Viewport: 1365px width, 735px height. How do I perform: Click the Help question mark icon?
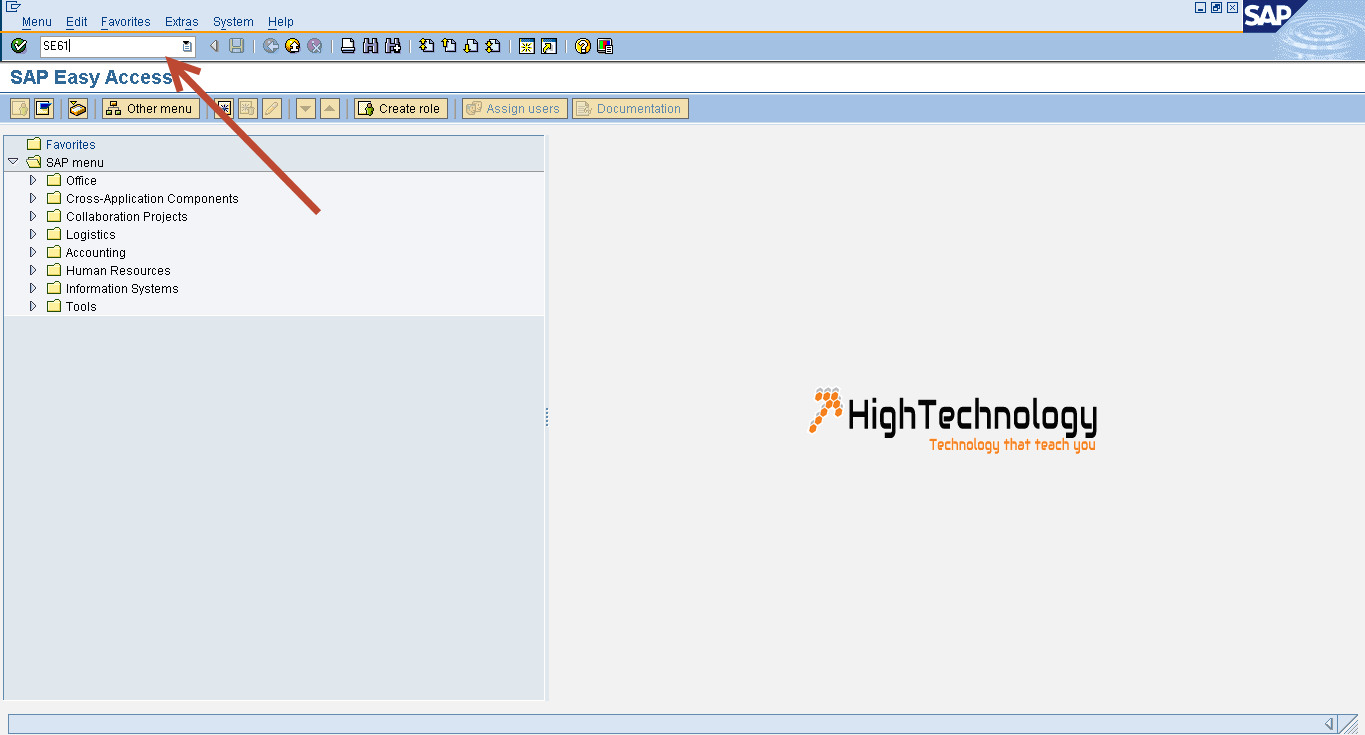pos(583,45)
